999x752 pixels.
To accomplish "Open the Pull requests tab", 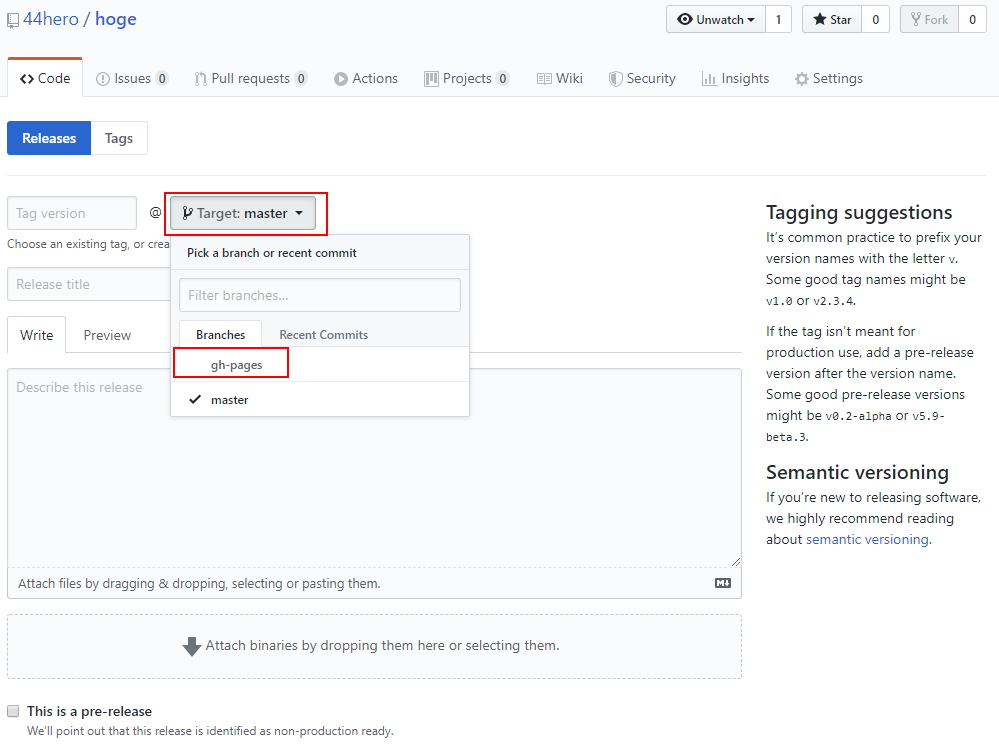I will (x=250, y=78).
